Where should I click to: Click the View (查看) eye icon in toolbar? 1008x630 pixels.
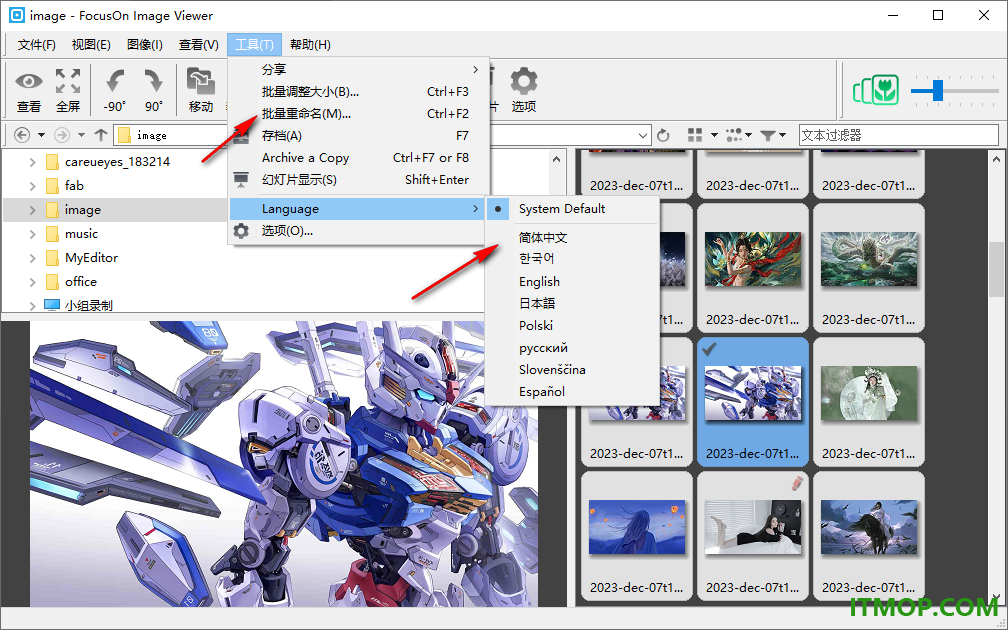[29, 82]
